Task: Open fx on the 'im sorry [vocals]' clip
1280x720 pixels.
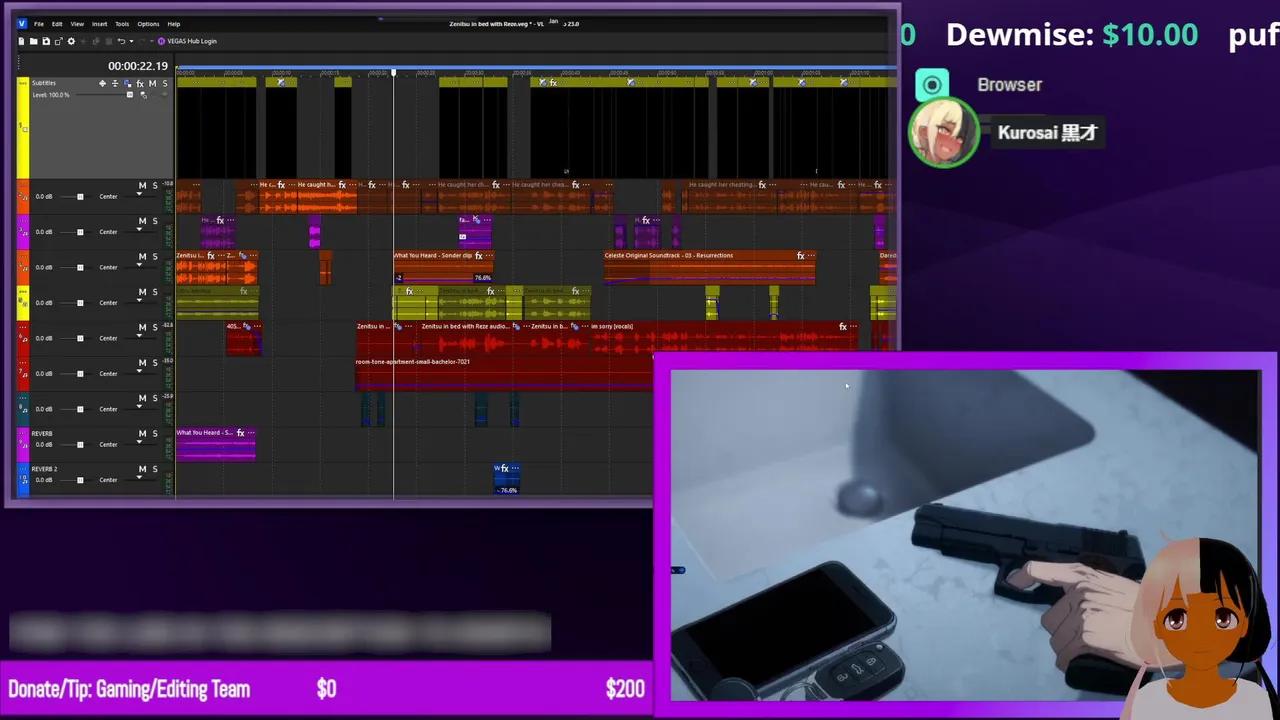Action: [x=842, y=327]
